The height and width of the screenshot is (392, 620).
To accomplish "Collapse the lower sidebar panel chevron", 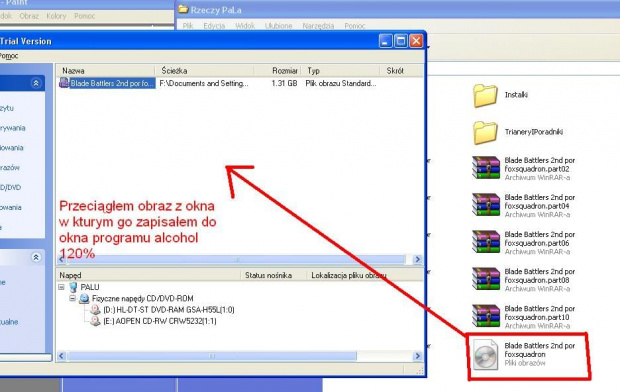I will [x=36, y=258].
